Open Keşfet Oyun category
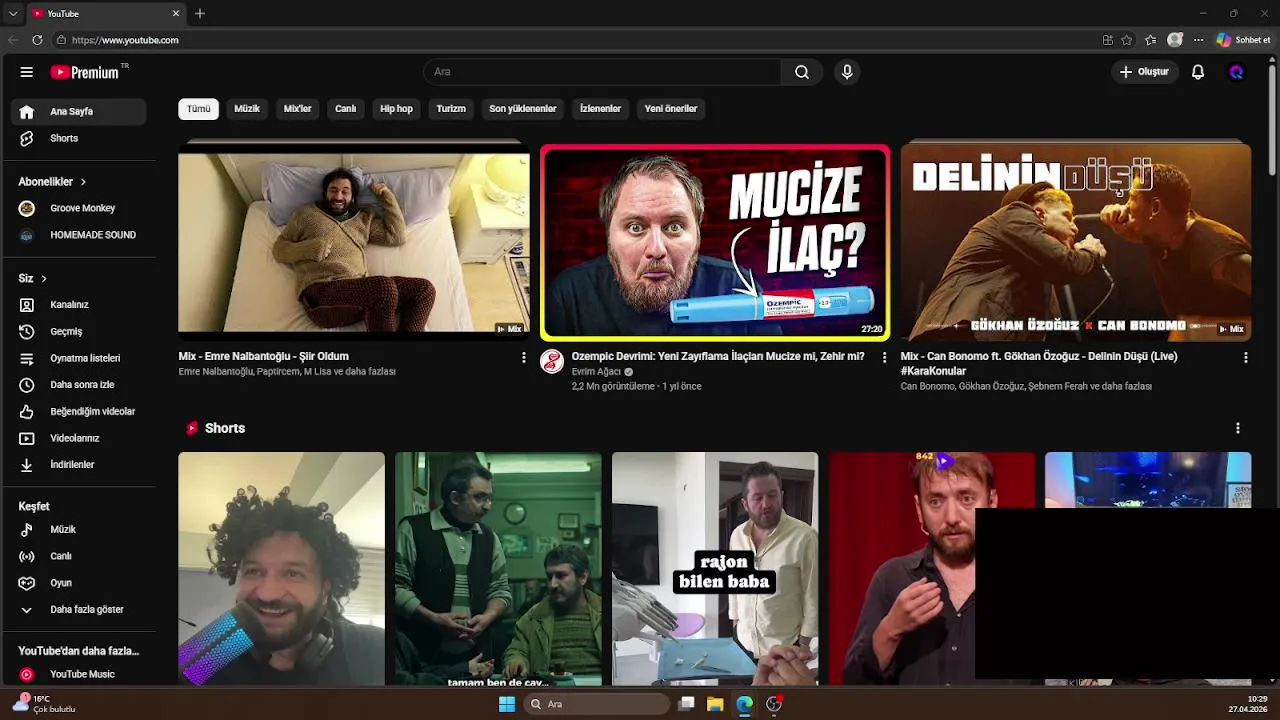The image size is (1280, 720). (78, 583)
